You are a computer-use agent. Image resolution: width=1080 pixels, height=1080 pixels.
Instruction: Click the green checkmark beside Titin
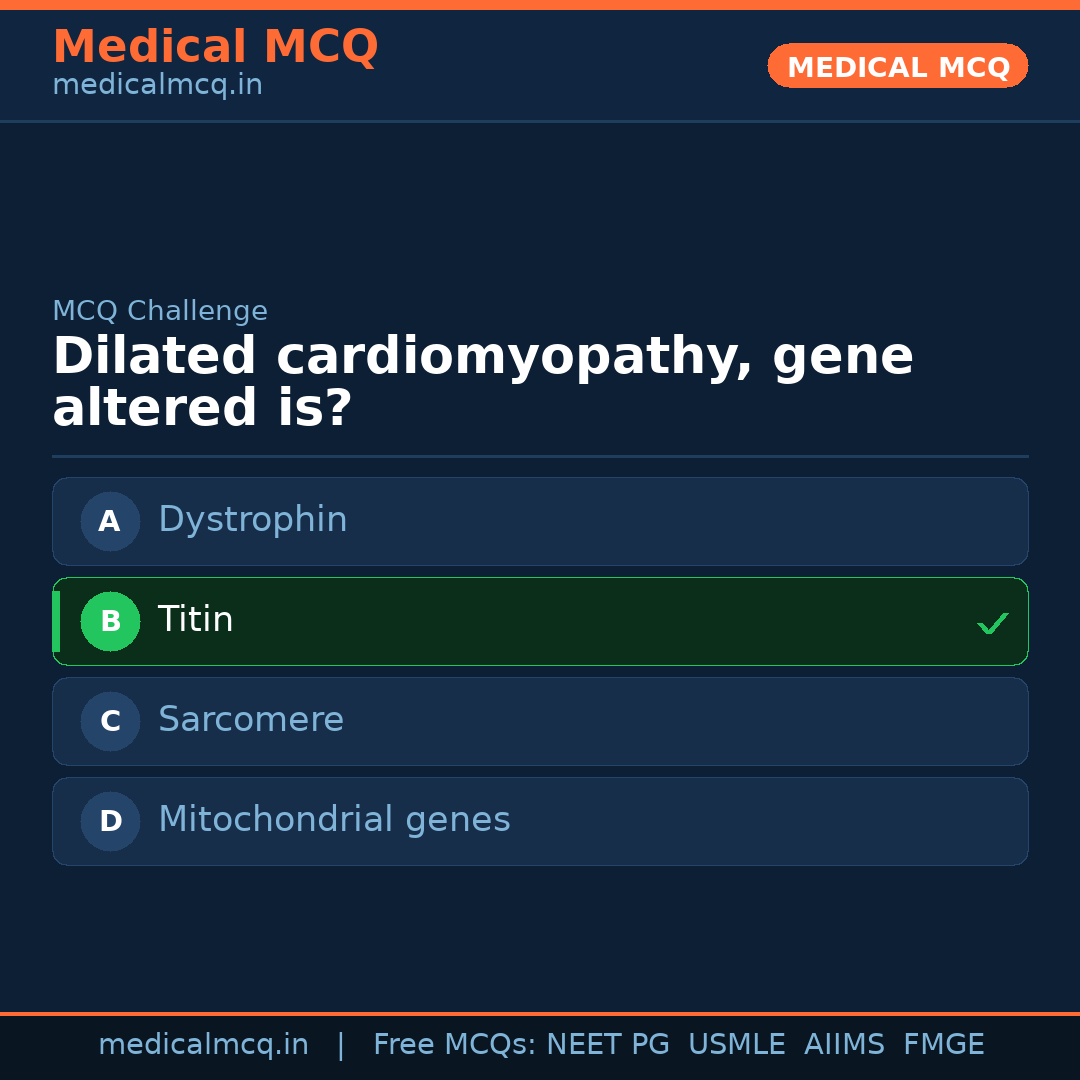(992, 623)
